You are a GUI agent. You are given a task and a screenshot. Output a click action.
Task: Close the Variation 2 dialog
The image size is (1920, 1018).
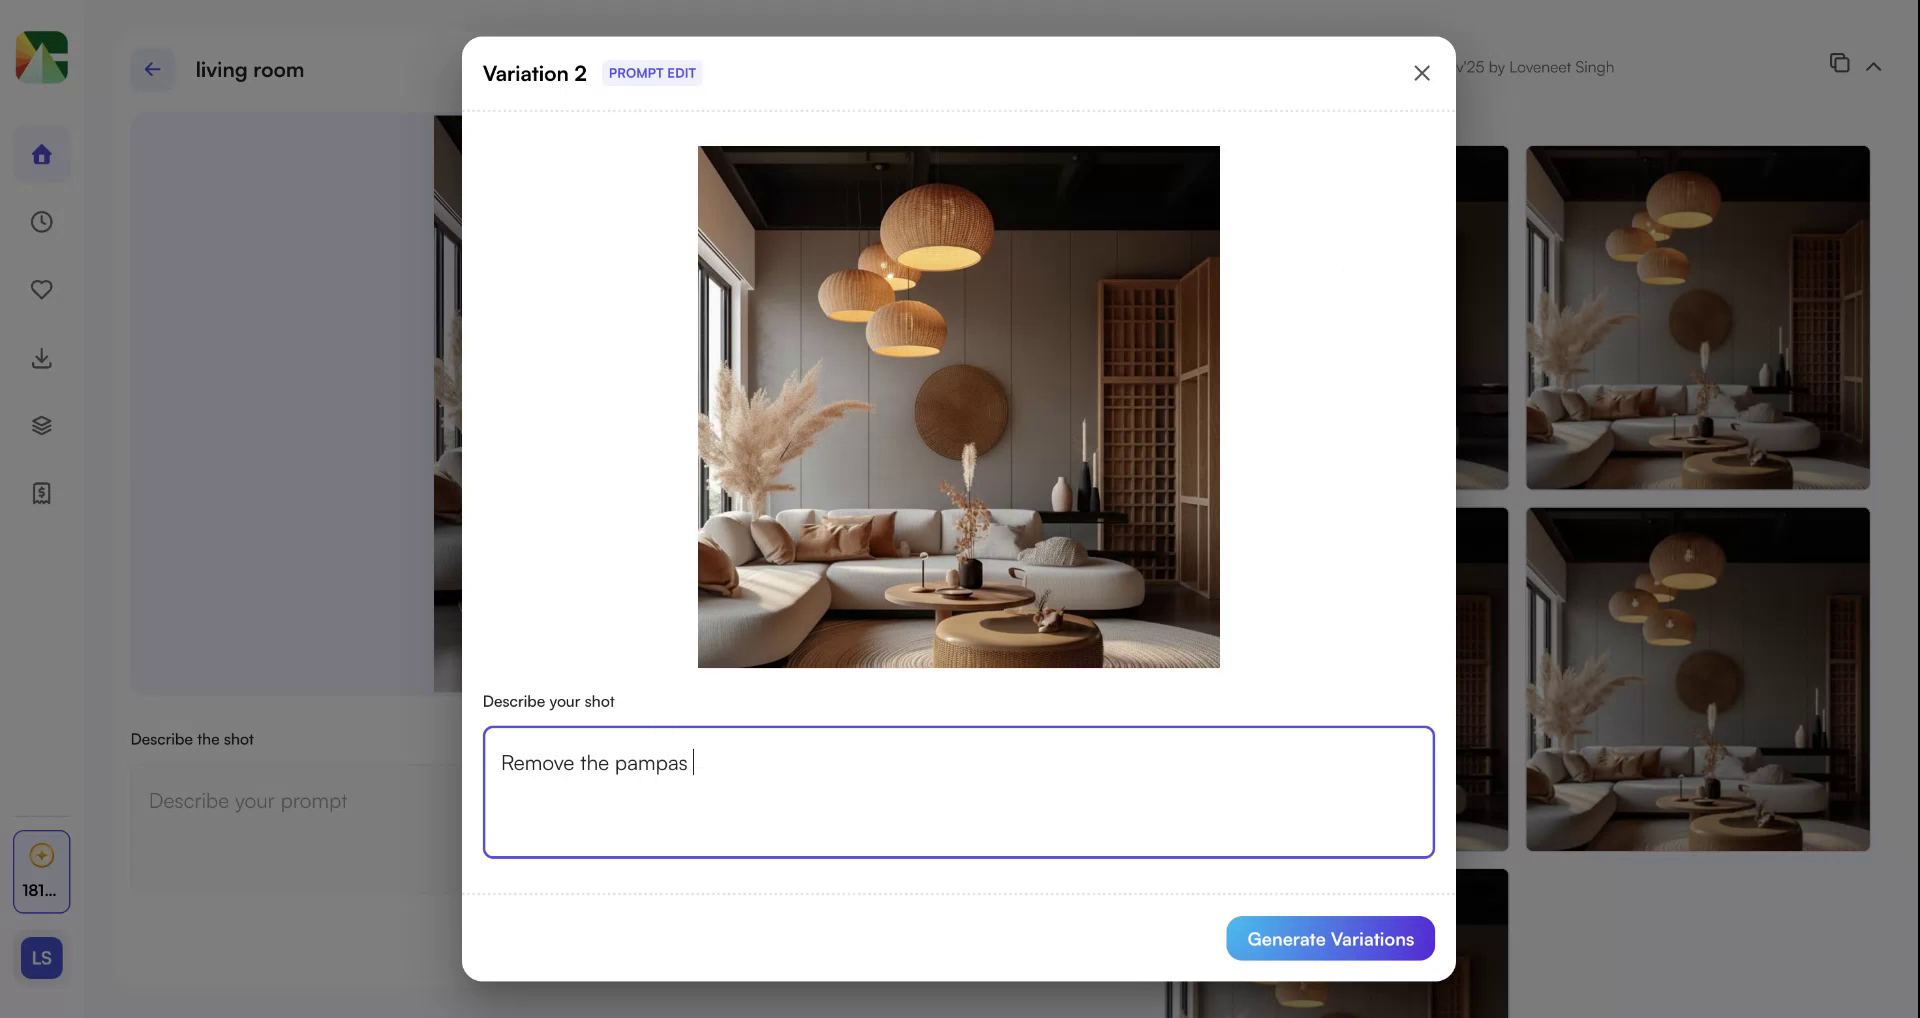click(1421, 73)
